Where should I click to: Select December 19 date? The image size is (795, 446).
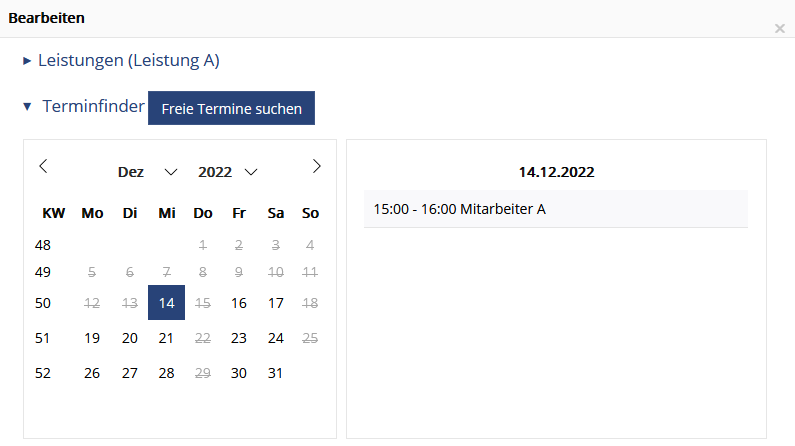92,338
